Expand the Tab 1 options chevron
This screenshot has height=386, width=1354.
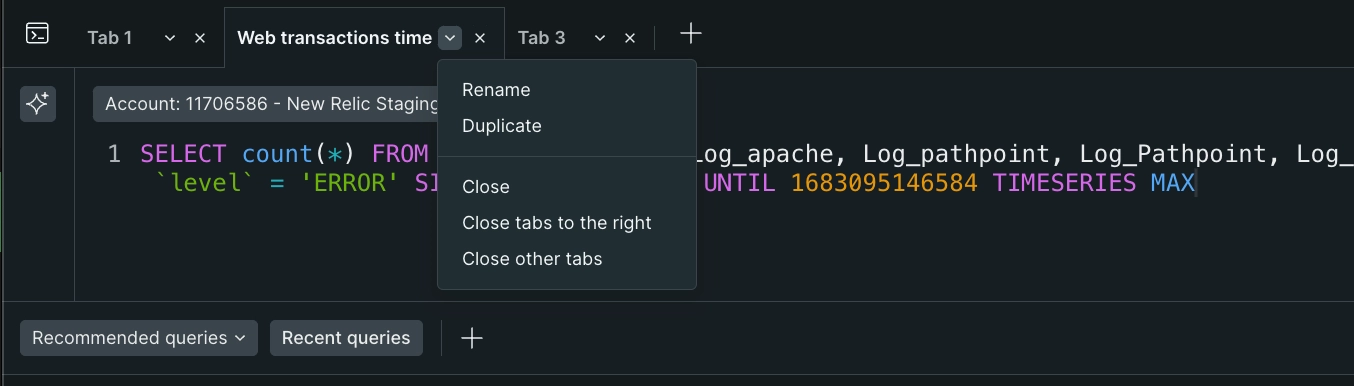[170, 38]
